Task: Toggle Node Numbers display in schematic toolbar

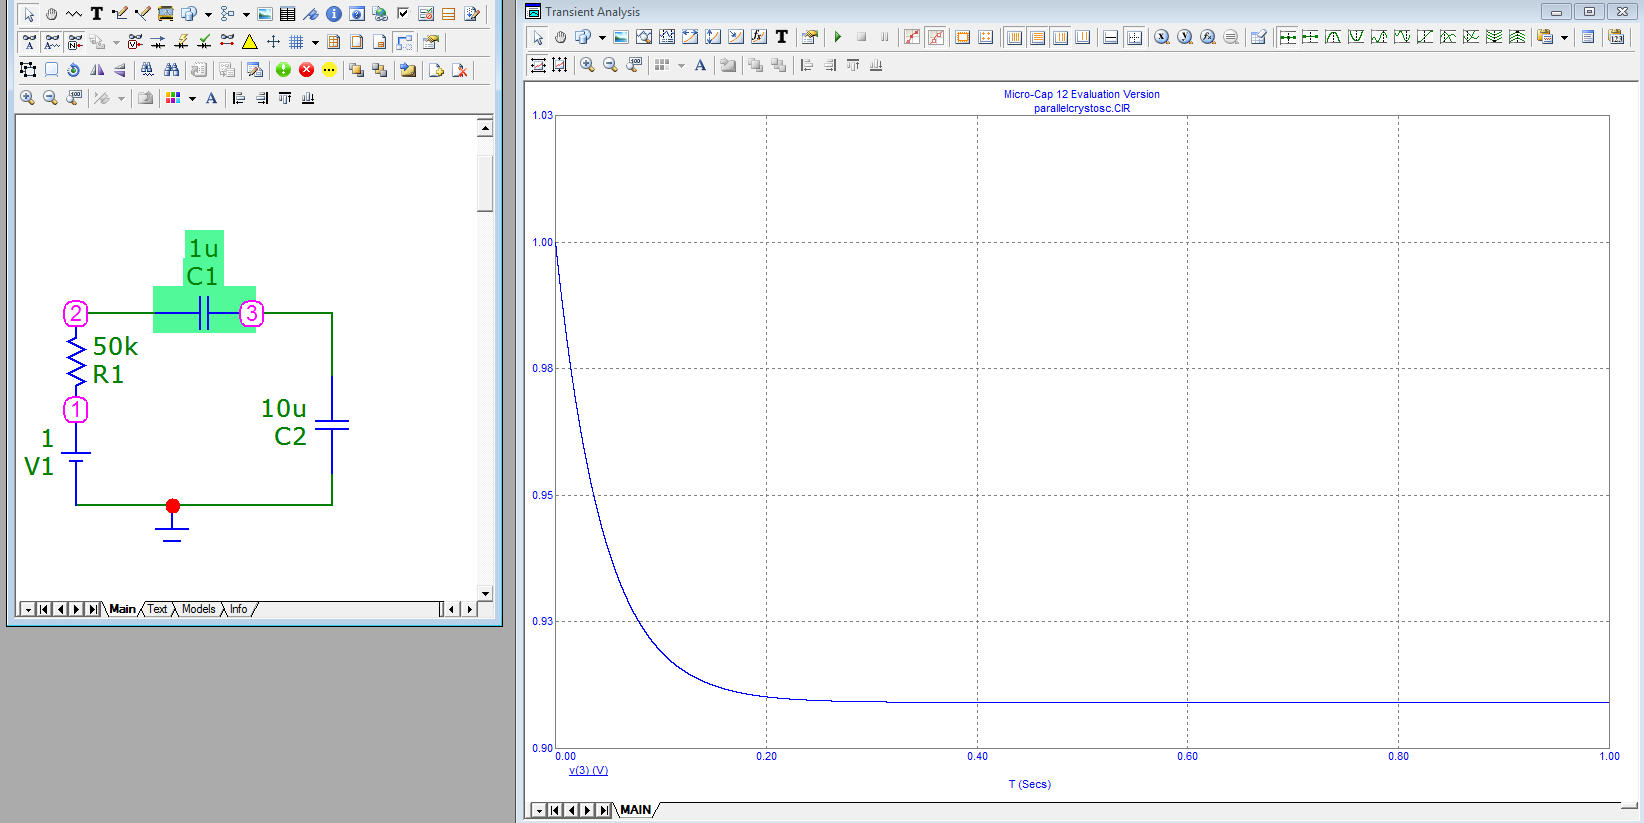Action: (x=75, y=42)
